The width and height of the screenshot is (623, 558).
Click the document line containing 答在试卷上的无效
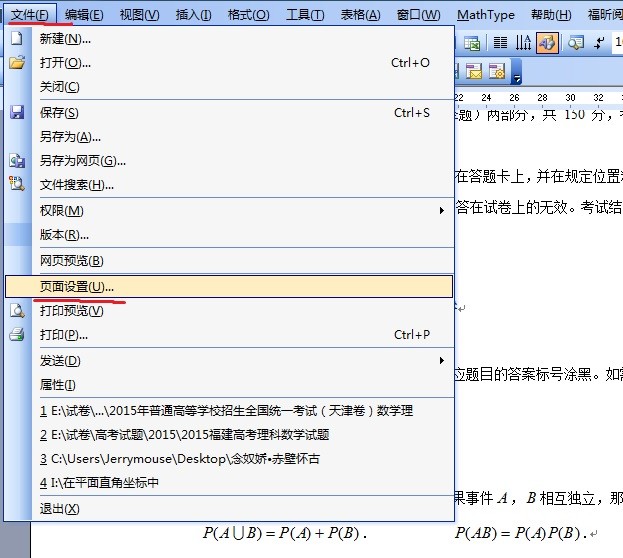(538, 207)
